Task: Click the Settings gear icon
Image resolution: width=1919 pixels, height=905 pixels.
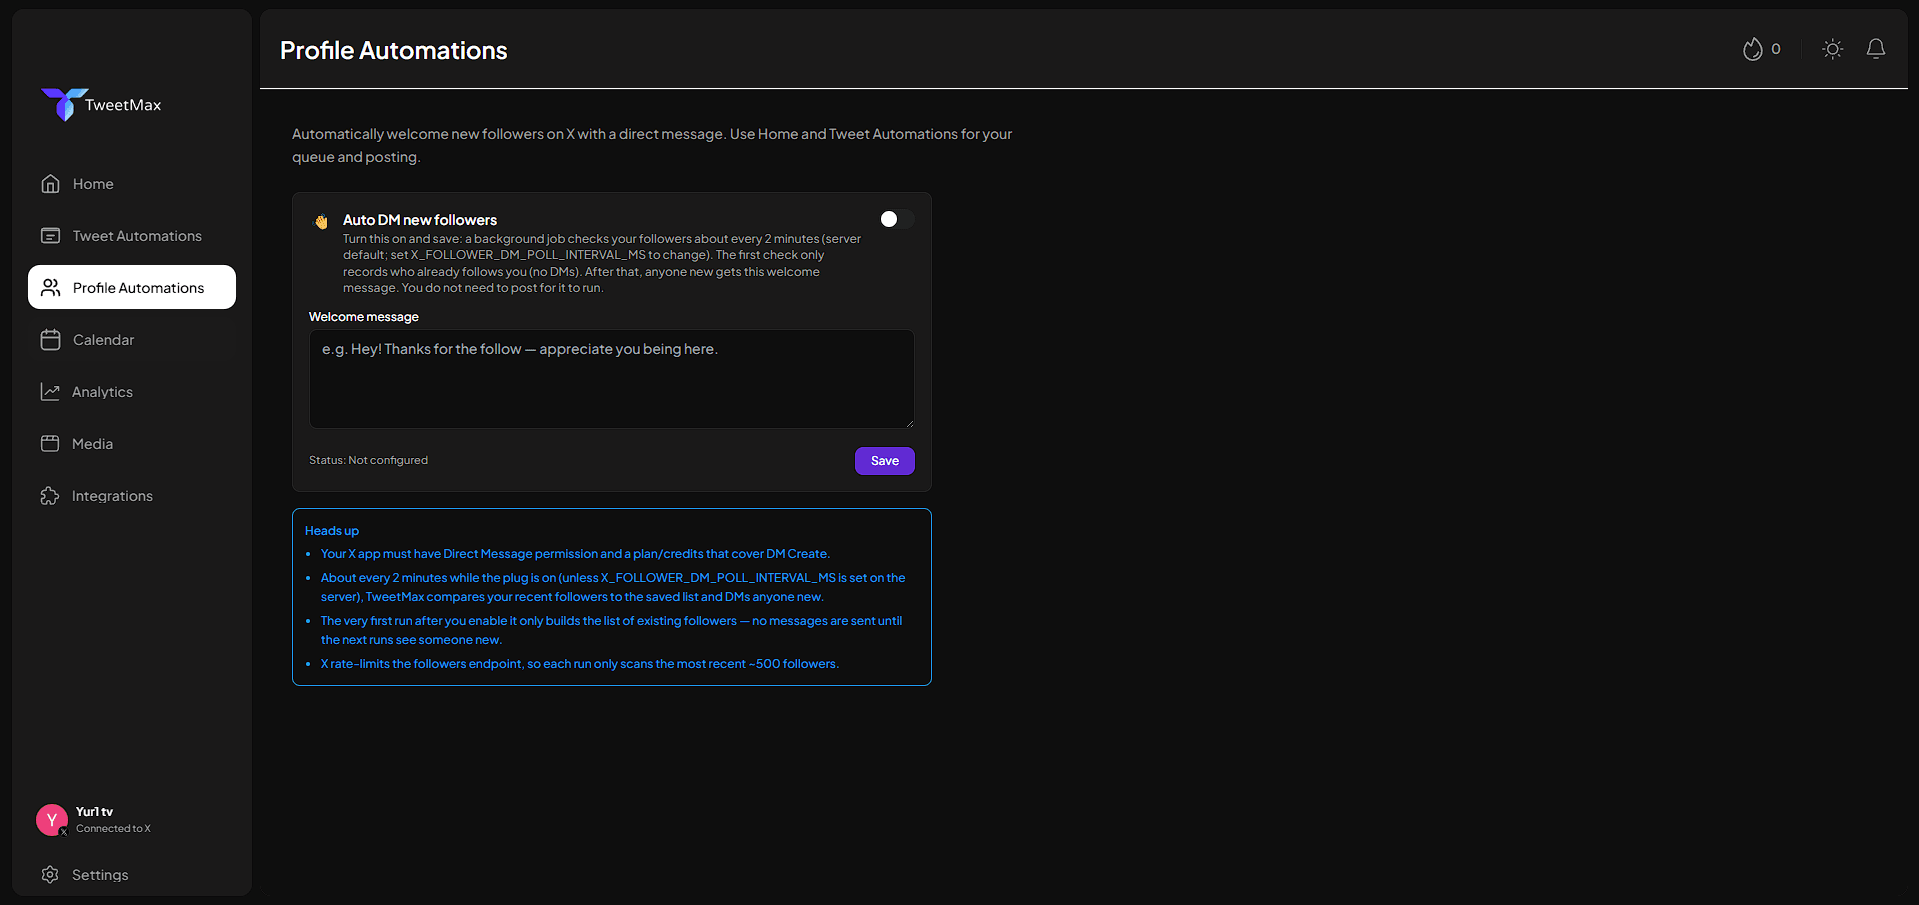Action: pos(50,875)
